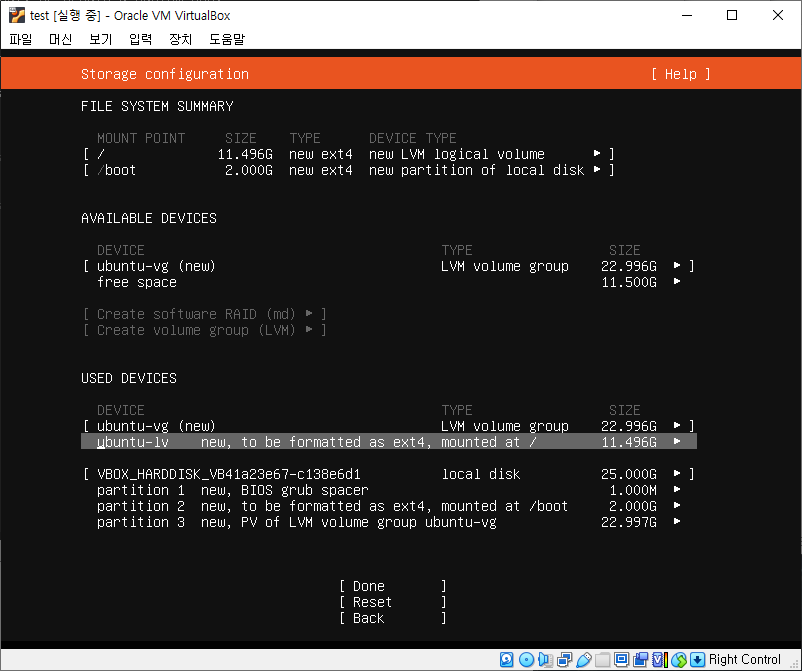The height and width of the screenshot is (671, 802).
Task: Minimize the VirtualBox window
Action: 687,15
